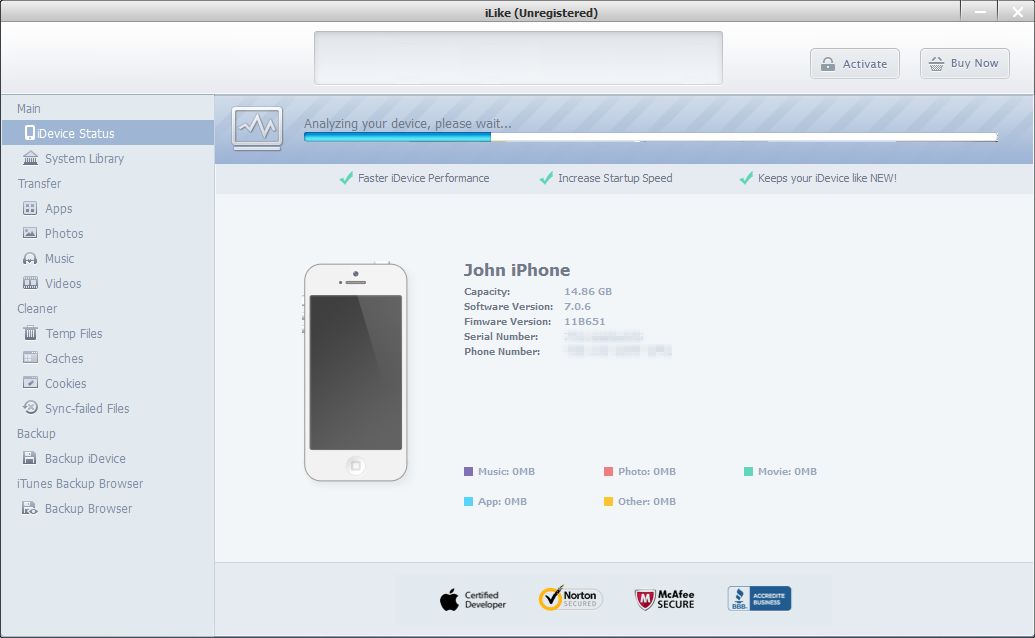
Task: Click the John iPhone device name
Action: click(517, 270)
